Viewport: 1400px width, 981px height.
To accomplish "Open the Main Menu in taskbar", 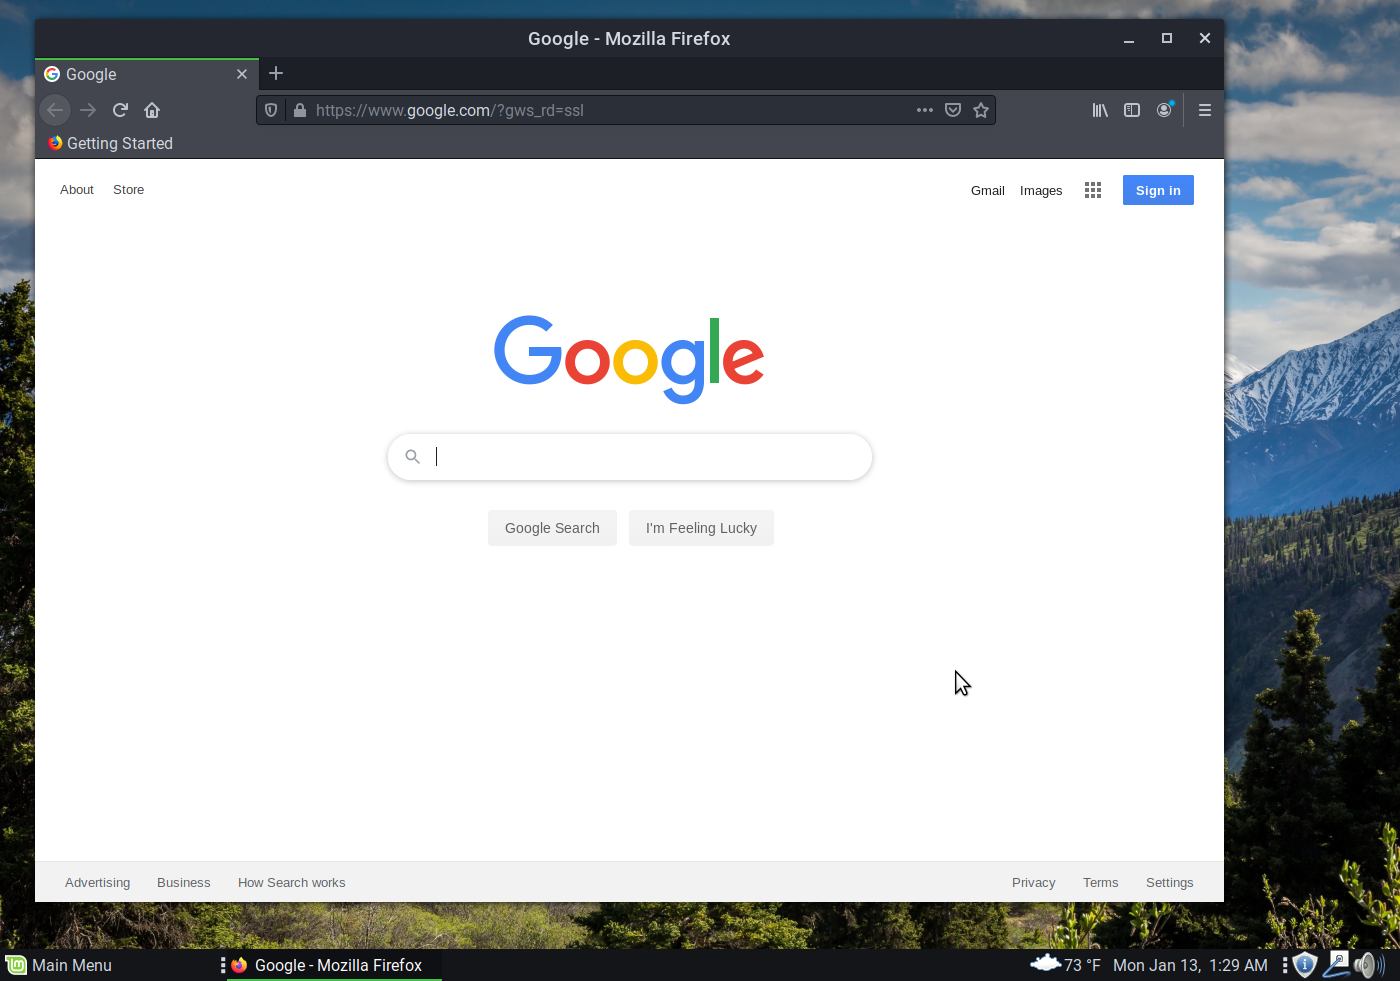I will (x=59, y=965).
